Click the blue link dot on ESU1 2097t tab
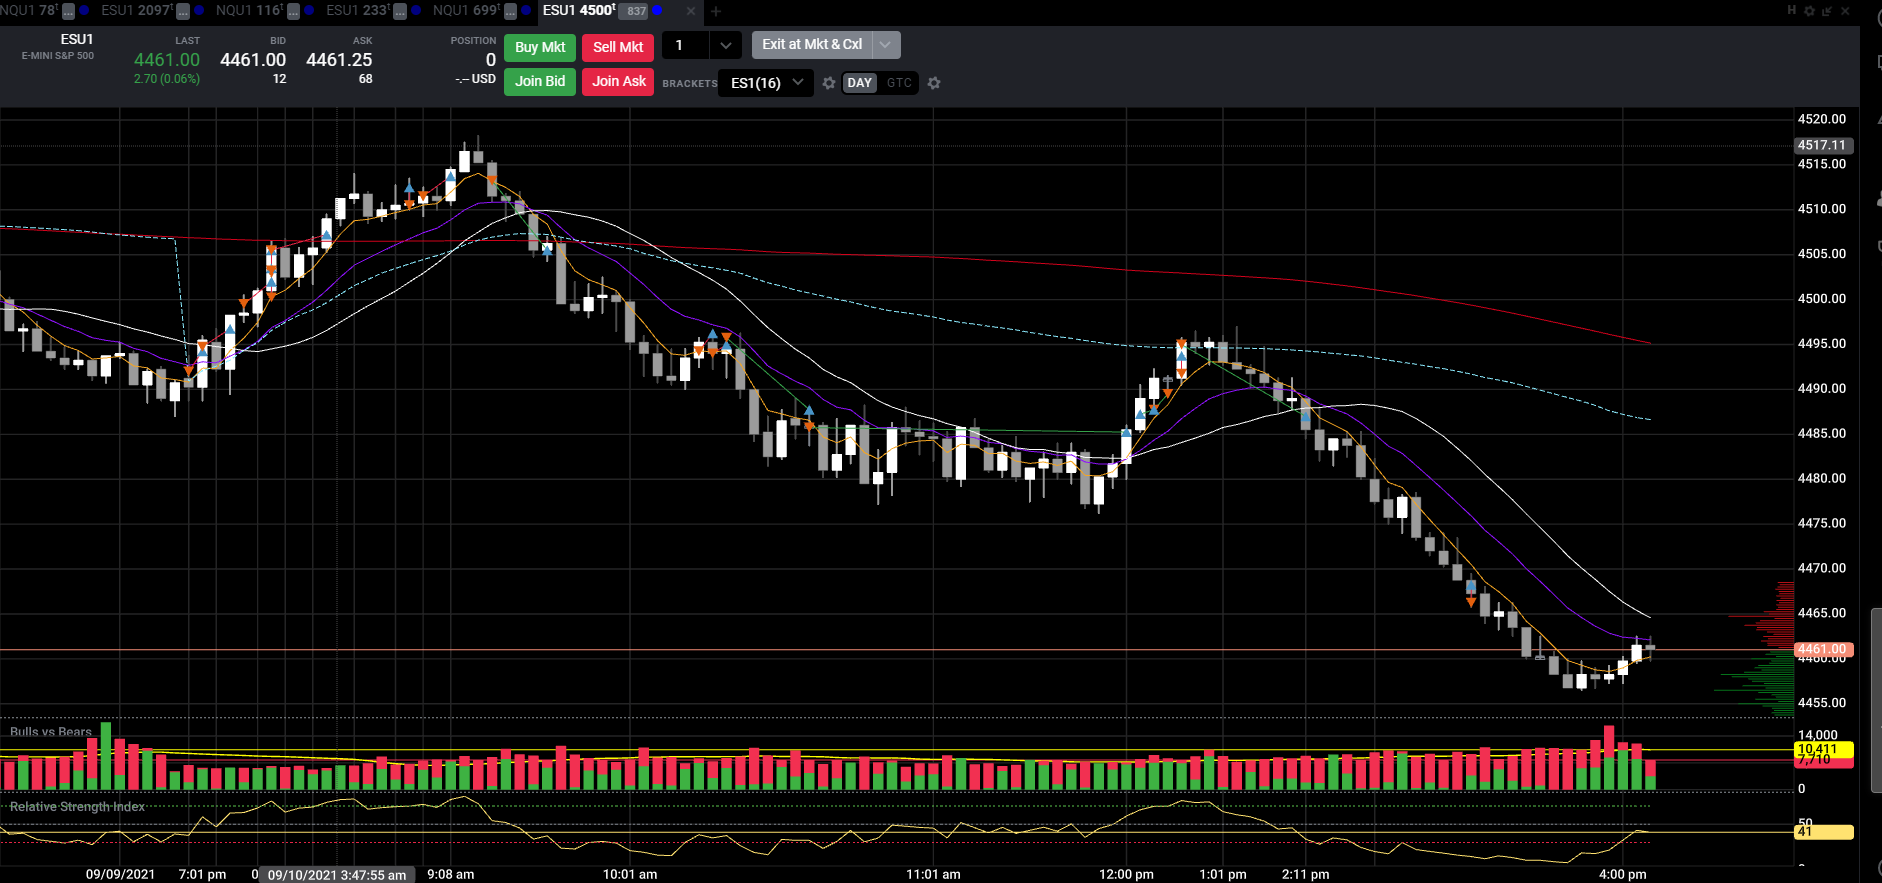The height and width of the screenshot is (883, 1882). coord(199,11)
